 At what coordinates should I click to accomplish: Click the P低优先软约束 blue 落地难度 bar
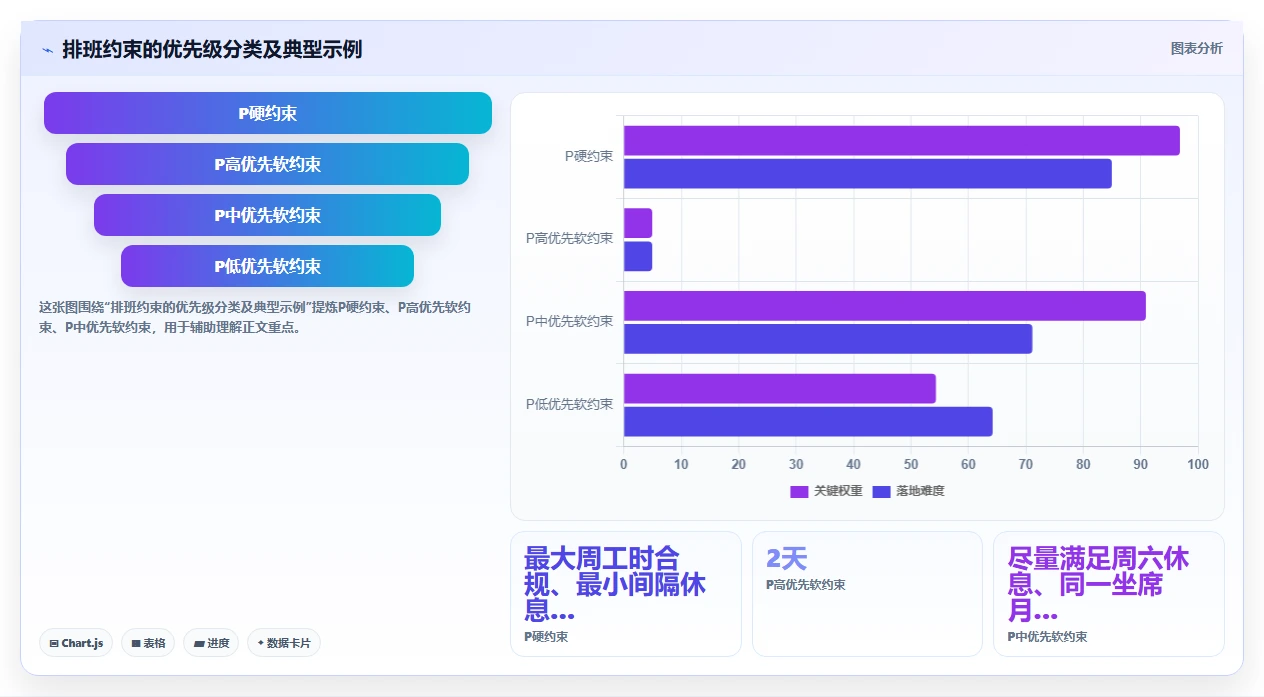(x=808, y=422)
